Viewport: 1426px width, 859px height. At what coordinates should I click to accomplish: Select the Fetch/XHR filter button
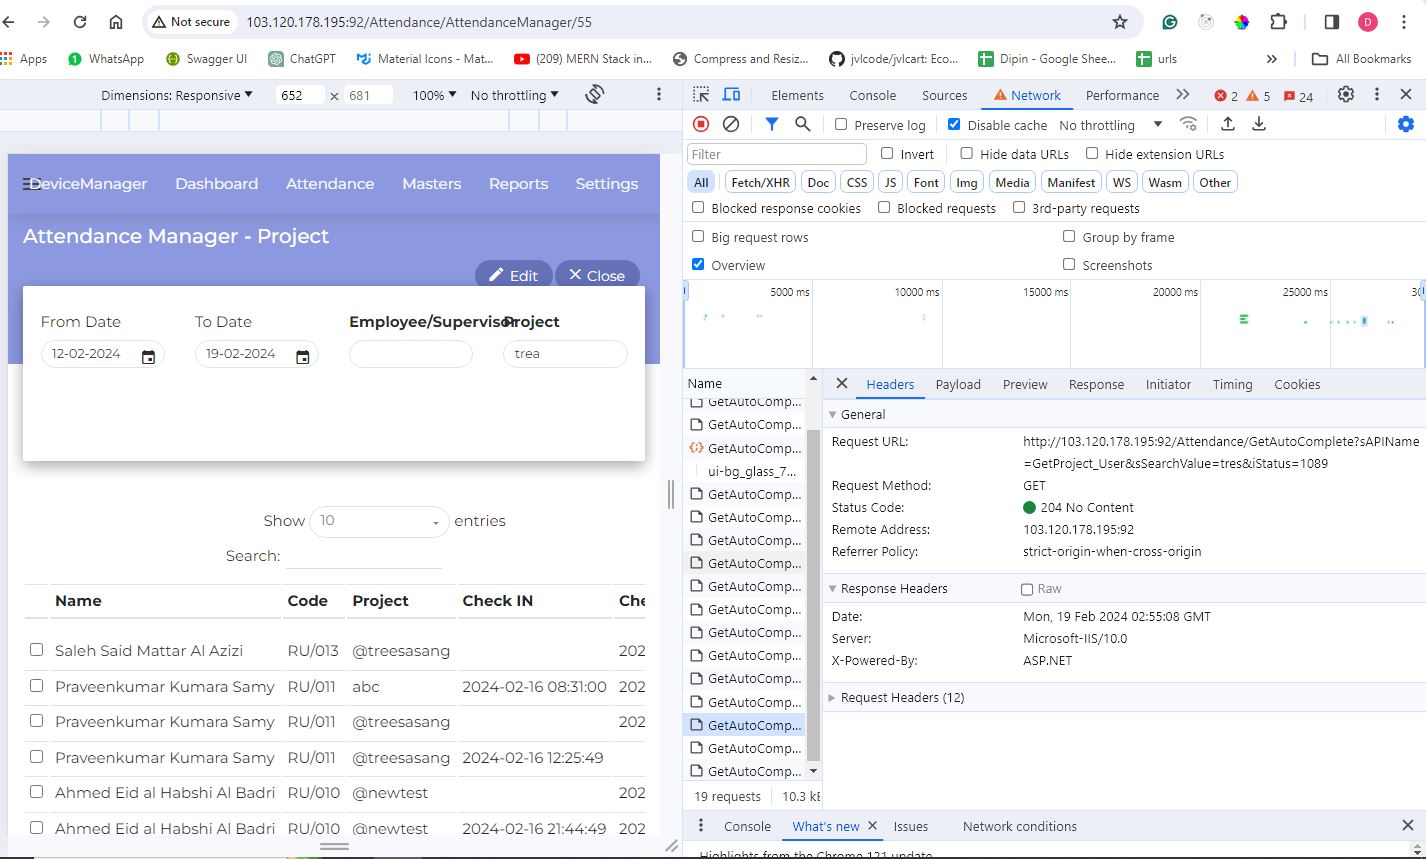click(x=760, y=182)
